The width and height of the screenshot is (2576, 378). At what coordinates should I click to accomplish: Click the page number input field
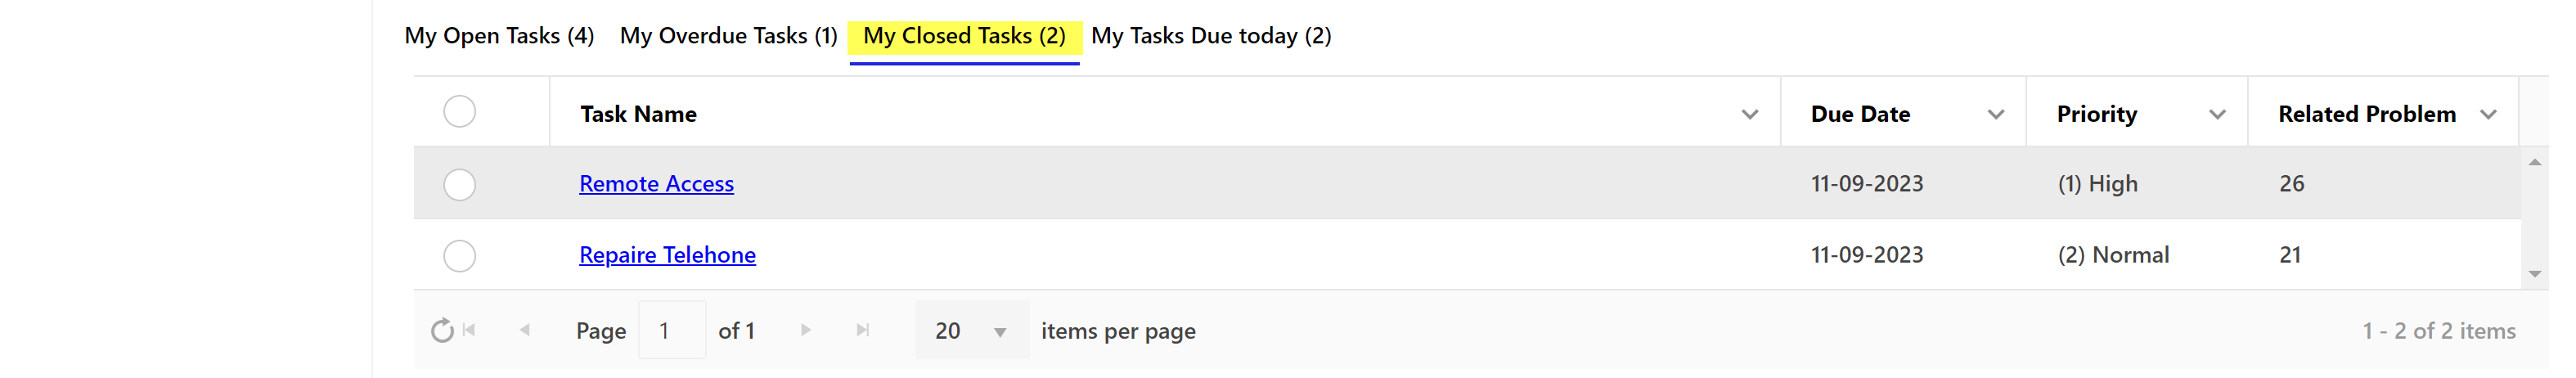pyautogui.click(x=671, y=331)
